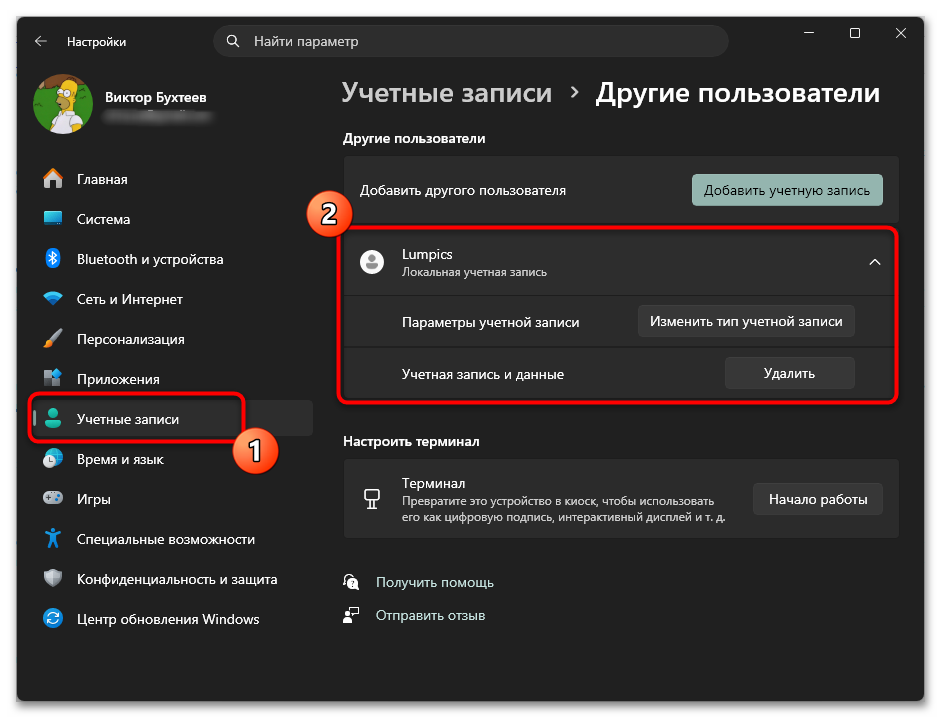
Task: Minimize the Settings window
Action: pos(809,32)
